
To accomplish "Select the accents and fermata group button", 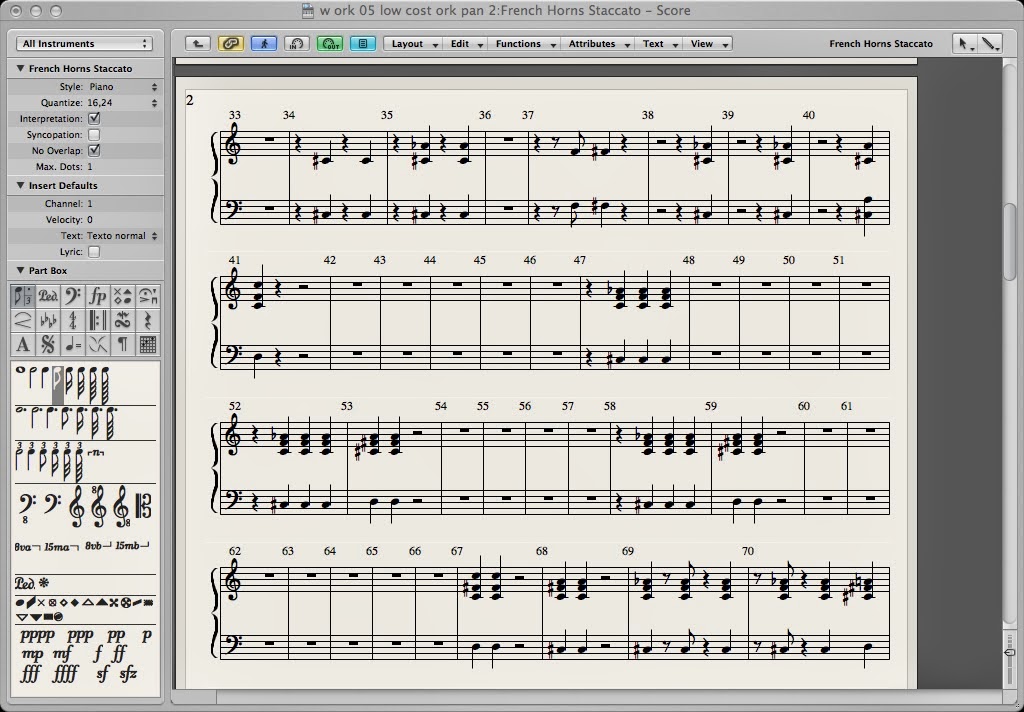I will [x=148, y=297].
